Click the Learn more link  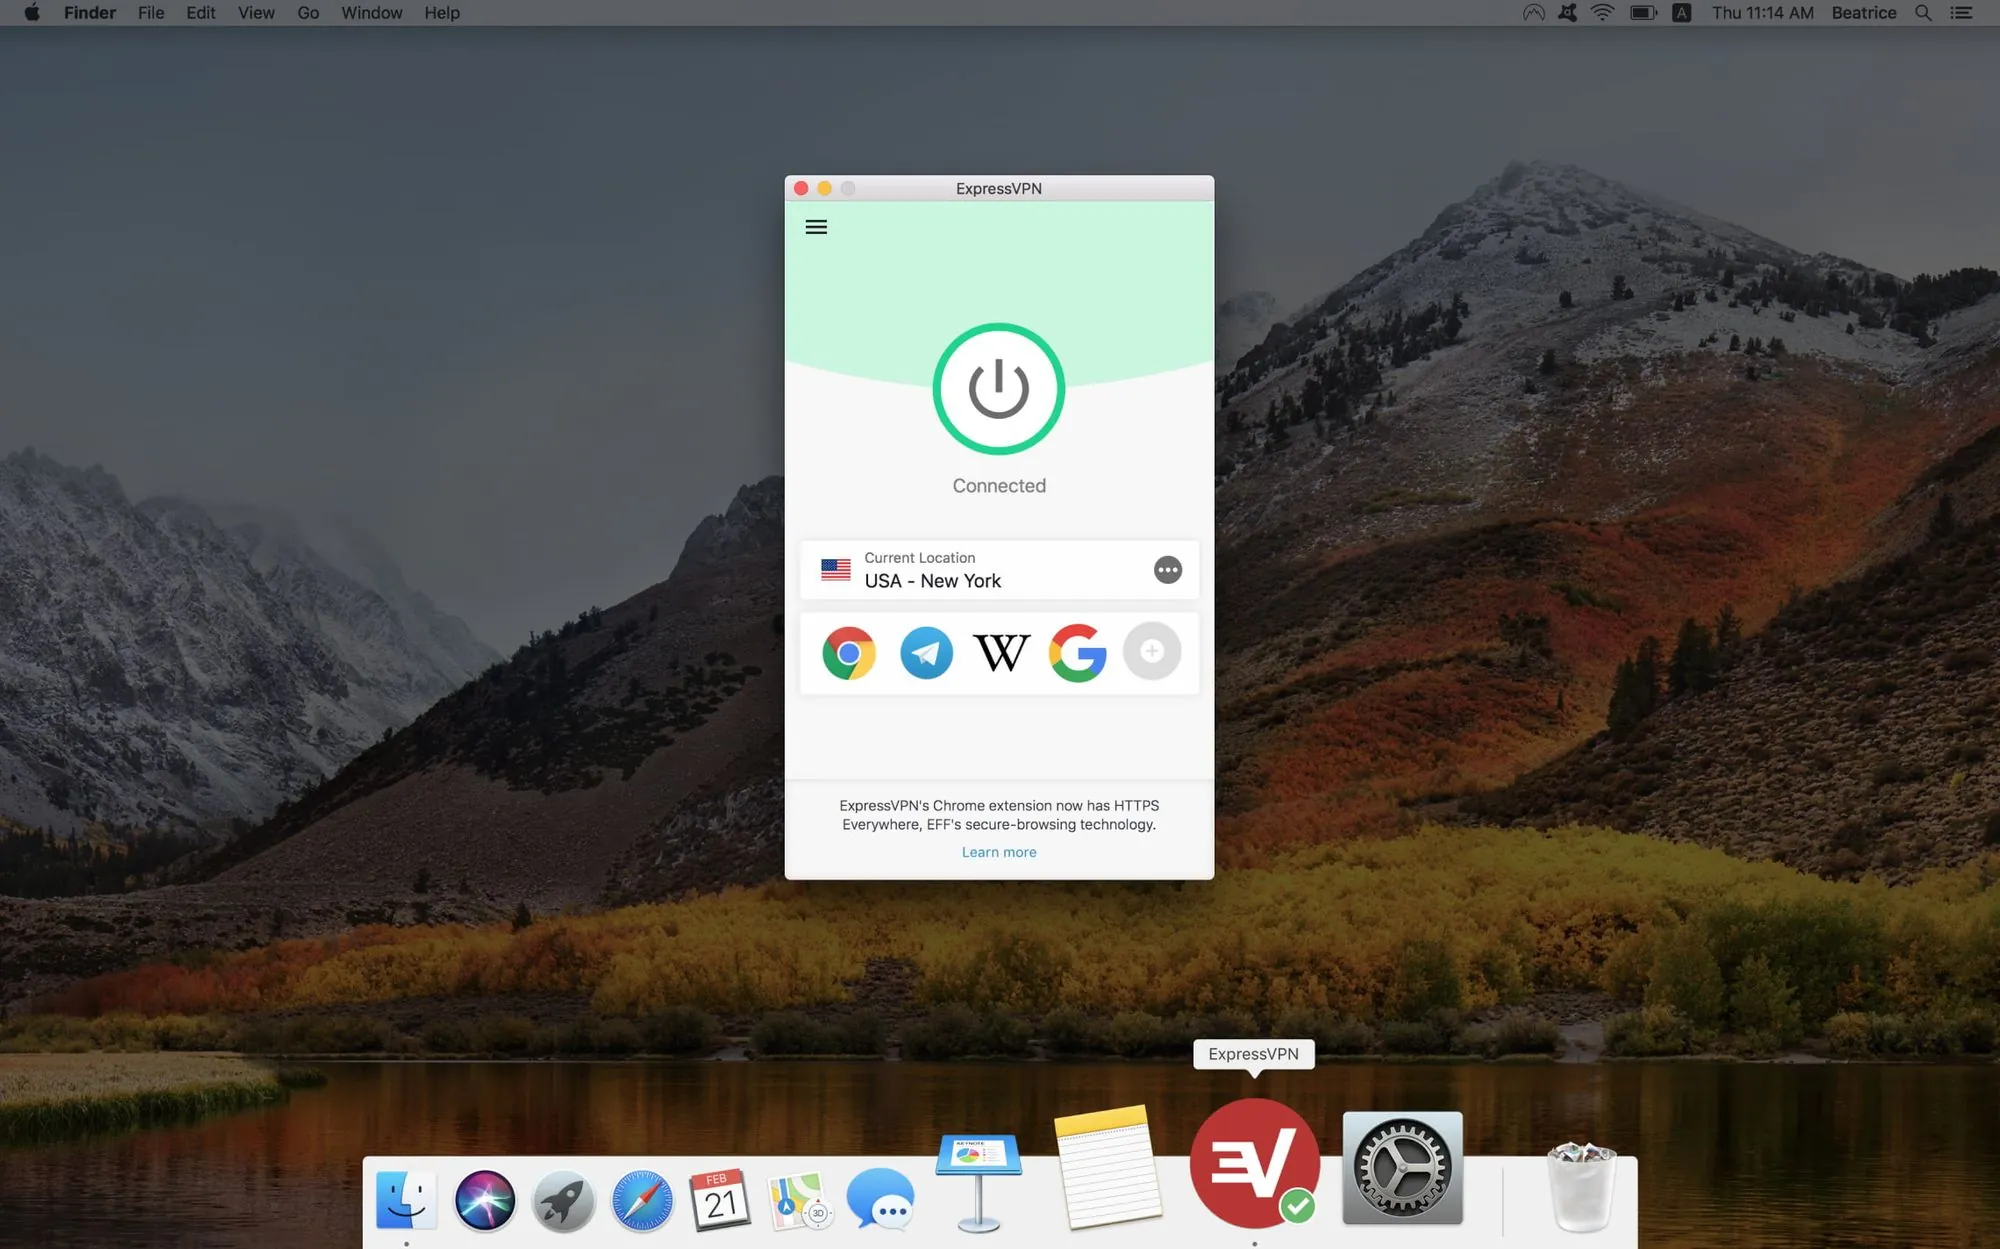(x=998, y=851)
